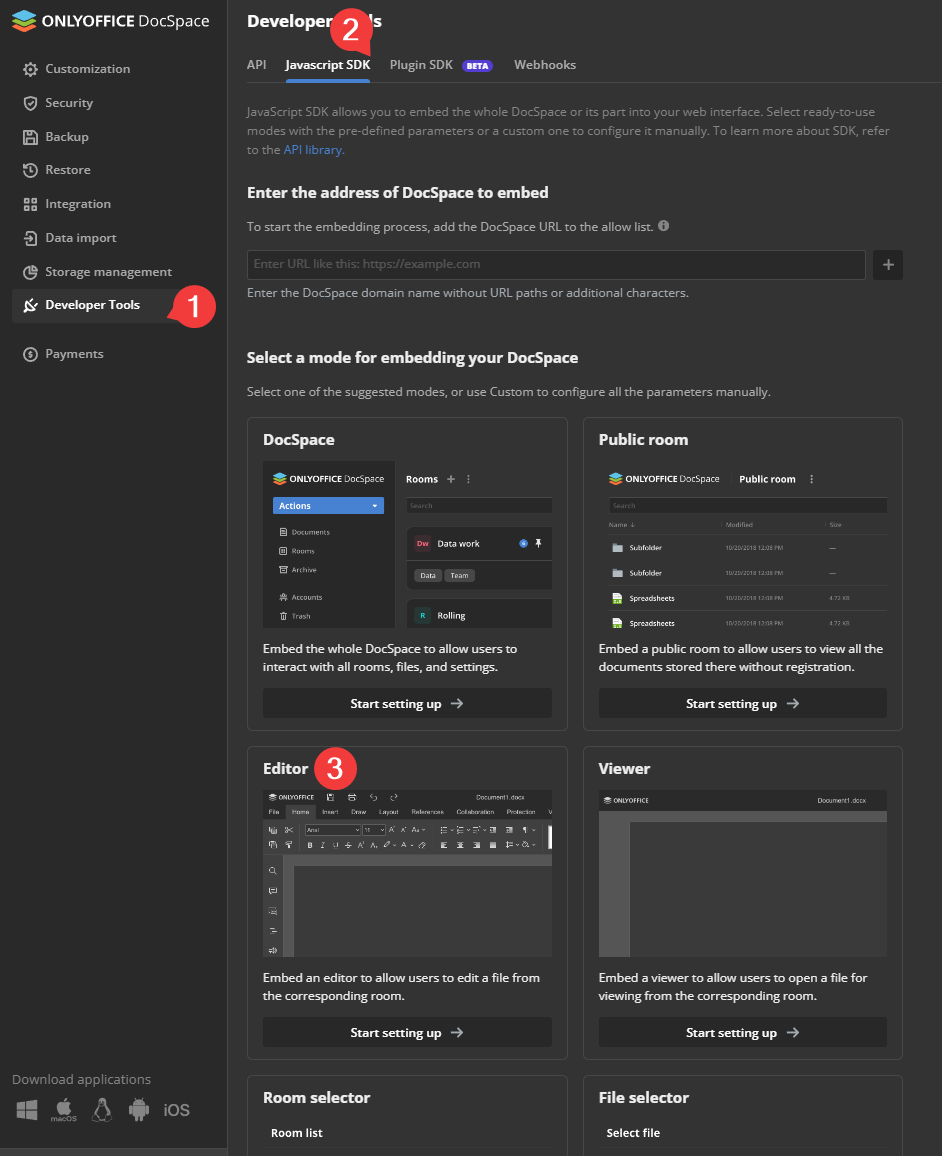Select Developer Tools in the sidebar
The width and height of the screenshot is (942, 1156).
(x=92, y=305)
